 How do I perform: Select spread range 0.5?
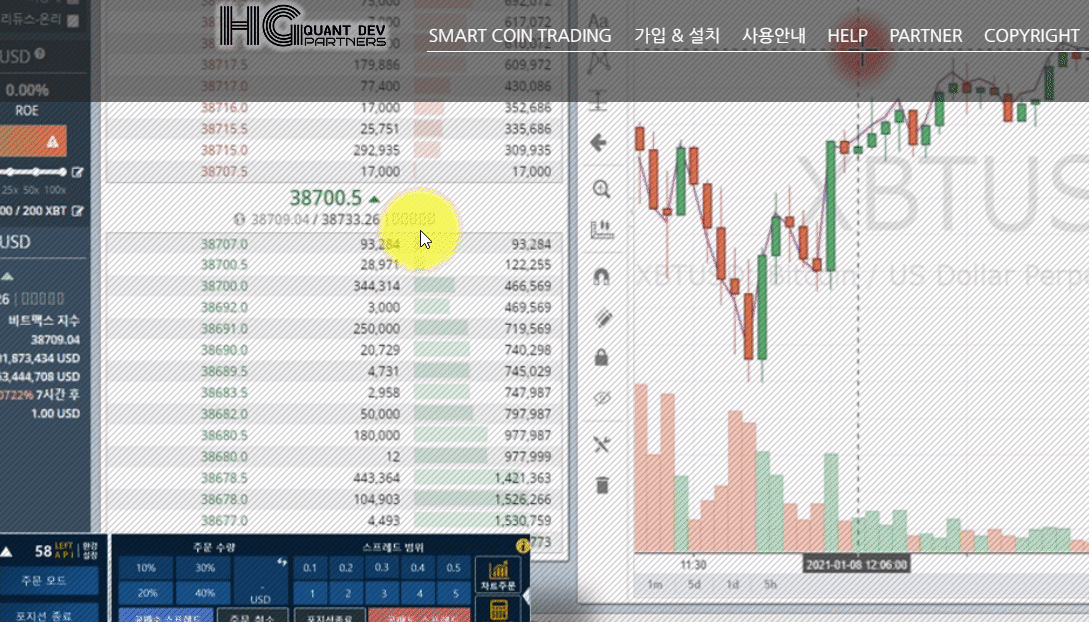coord(454,568)
